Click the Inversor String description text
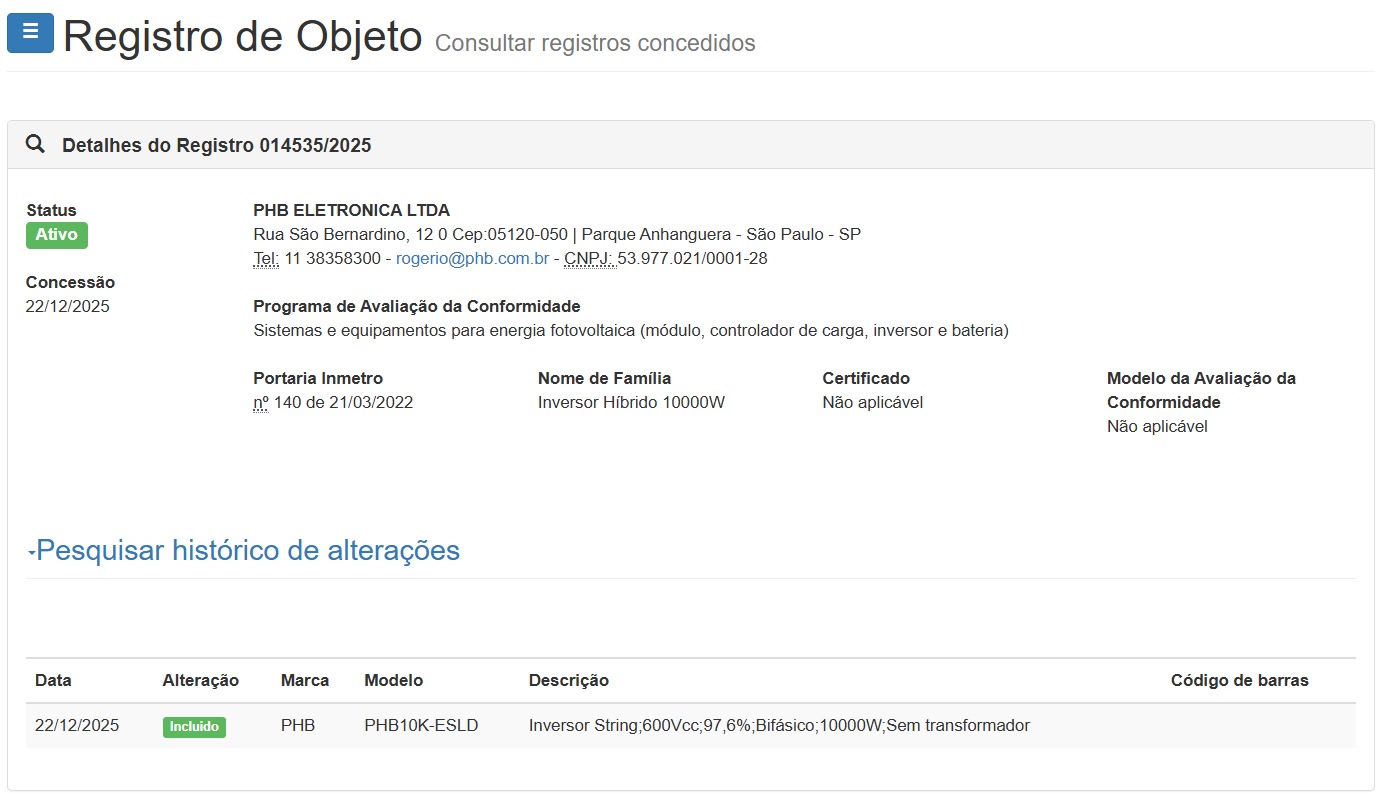The height and width of the screenshot is (799, 1378). click(778, 726)
